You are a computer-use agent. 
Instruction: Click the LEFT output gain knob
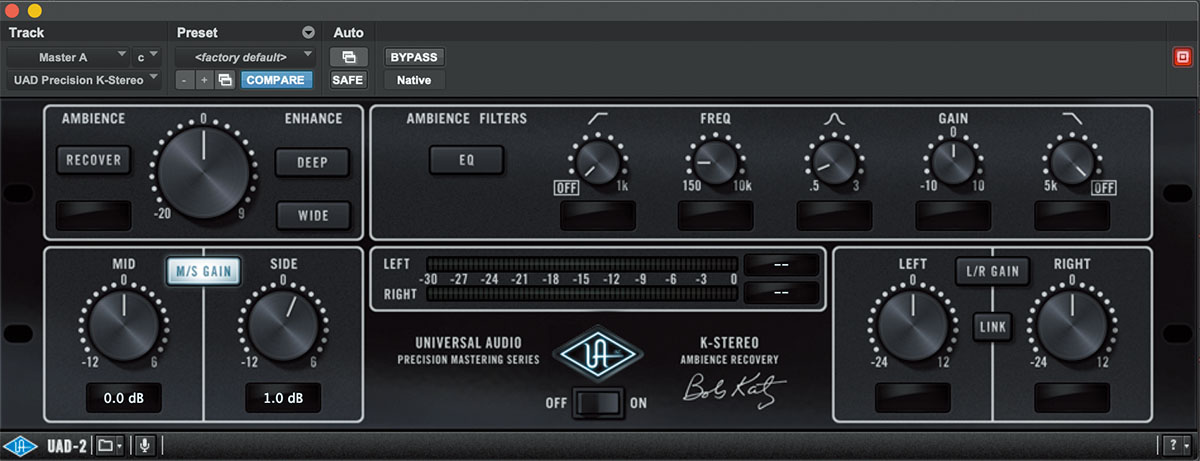click(912, 327)
